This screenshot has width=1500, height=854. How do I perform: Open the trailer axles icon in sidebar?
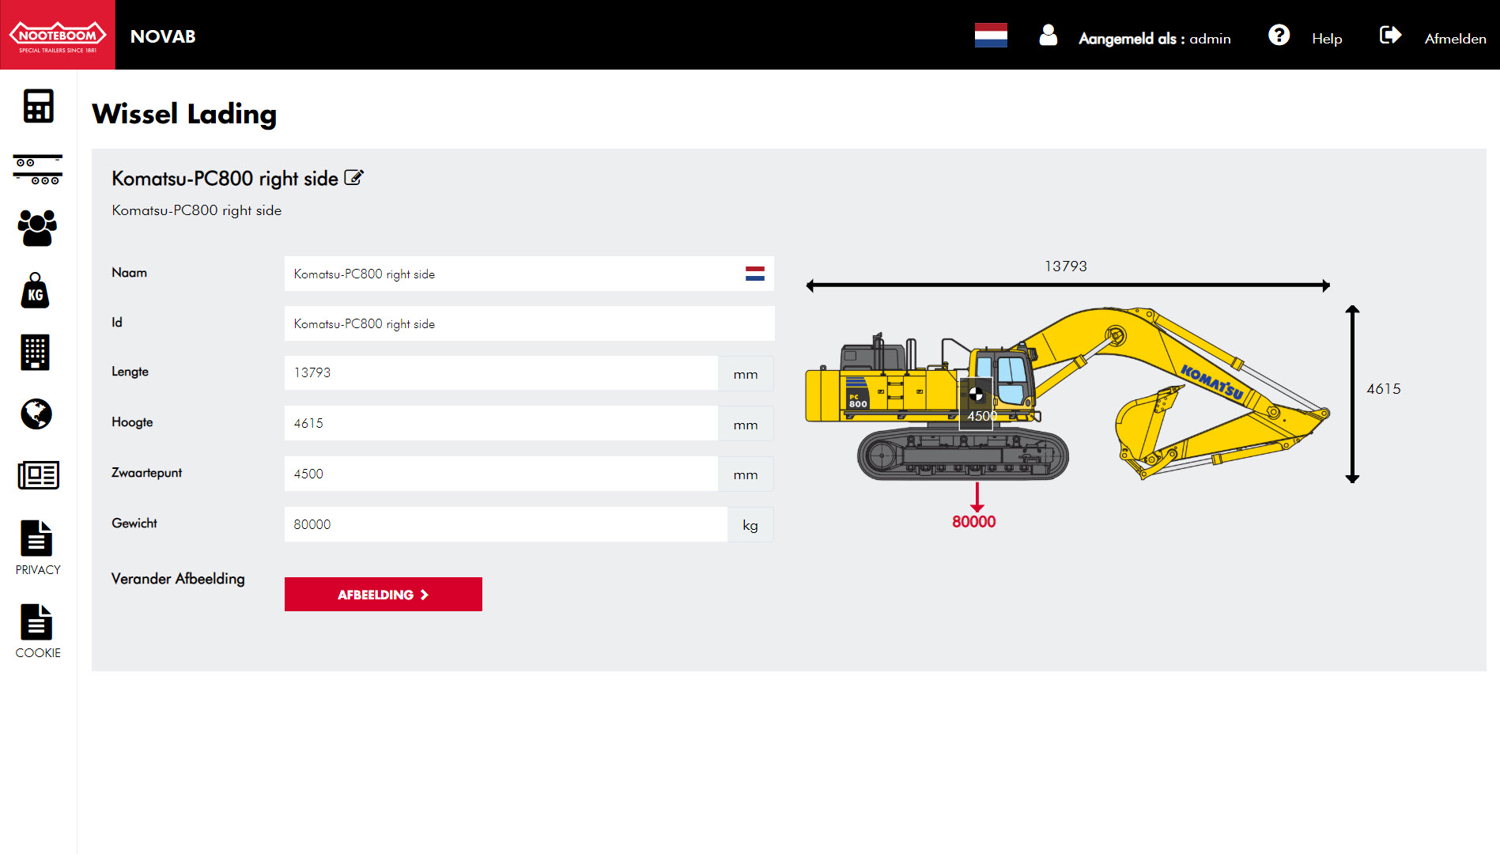[x=38, y=169]
